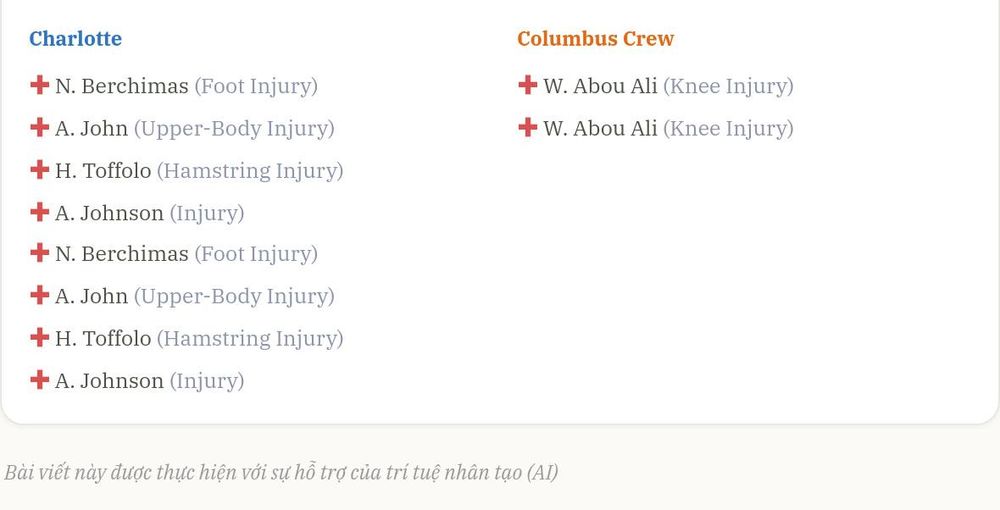Select the first W. Abou Ali player name
The height and width of the screenshot is (510, 1000).
(x=600, y=86)
